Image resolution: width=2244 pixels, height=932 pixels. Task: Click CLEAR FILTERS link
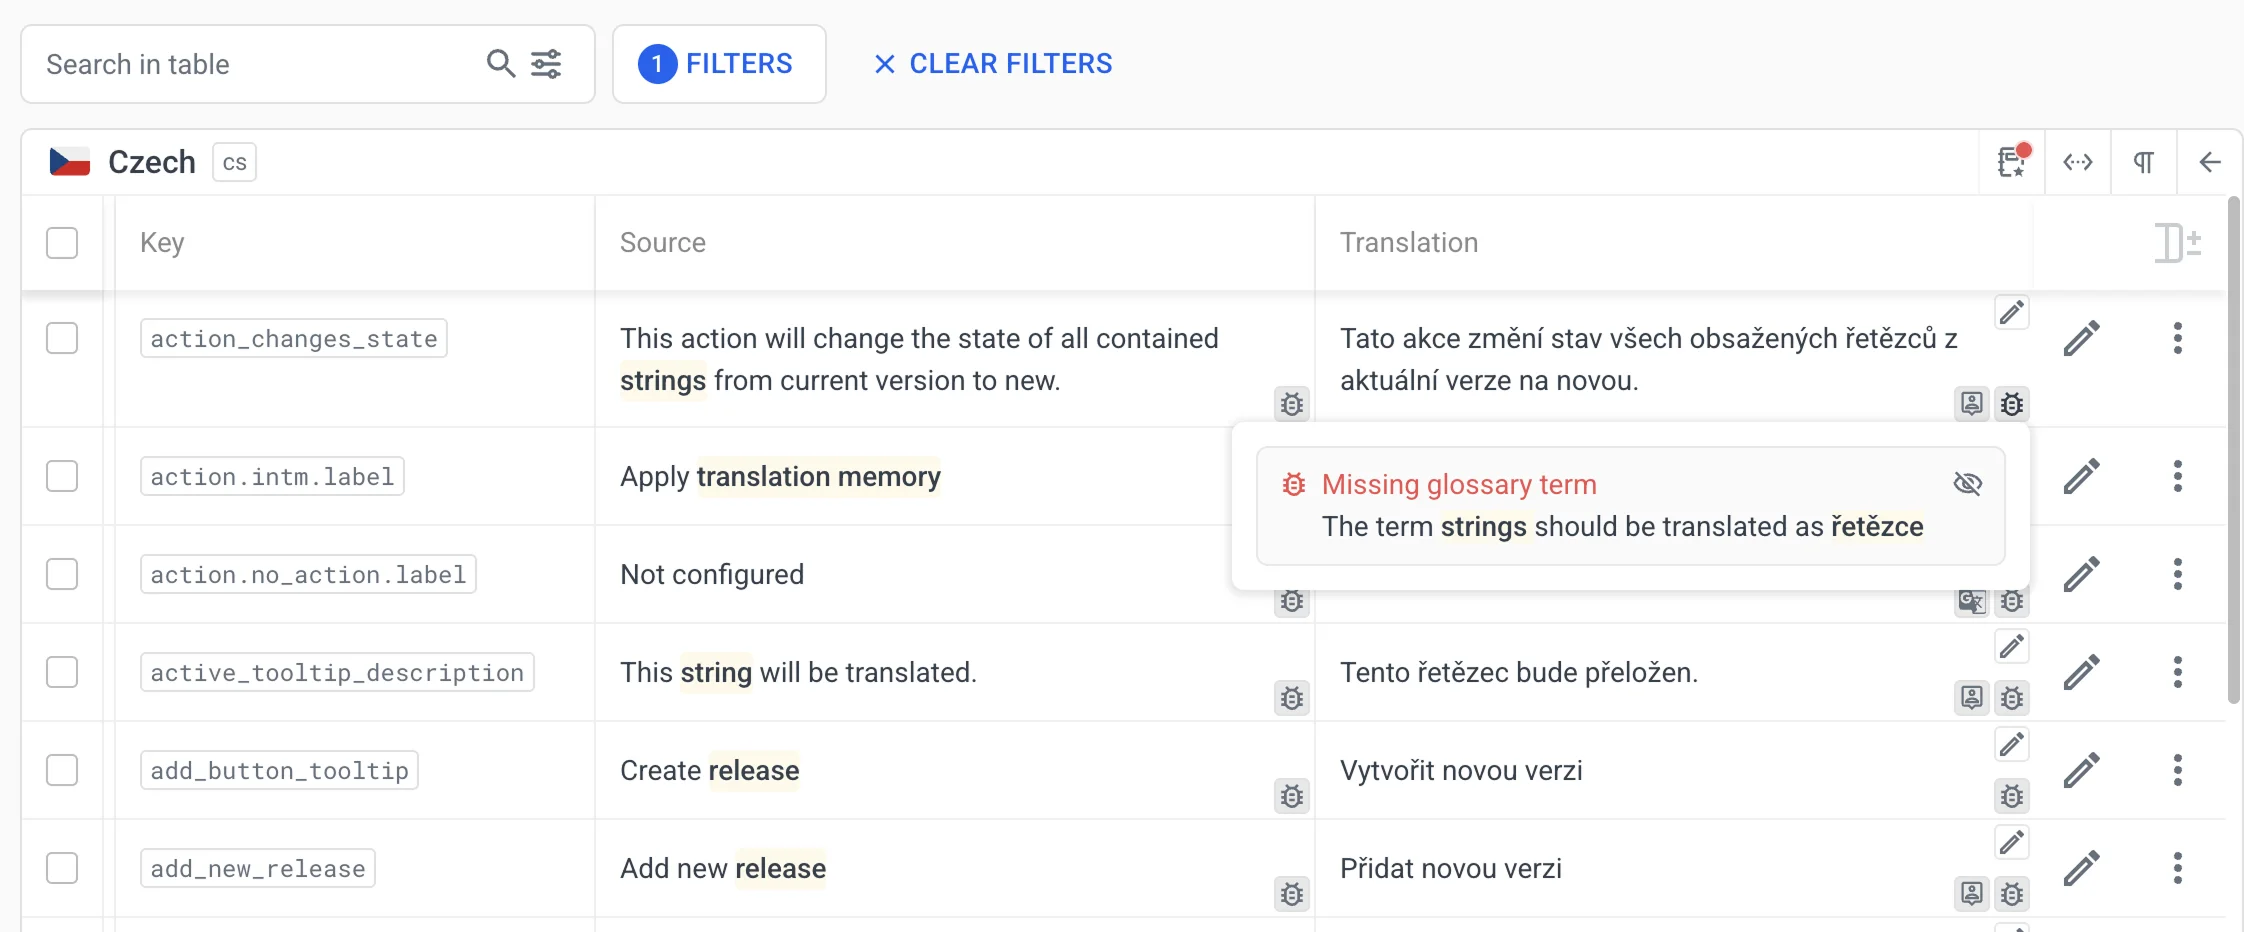pyautogui.click(x=992, y=64)
